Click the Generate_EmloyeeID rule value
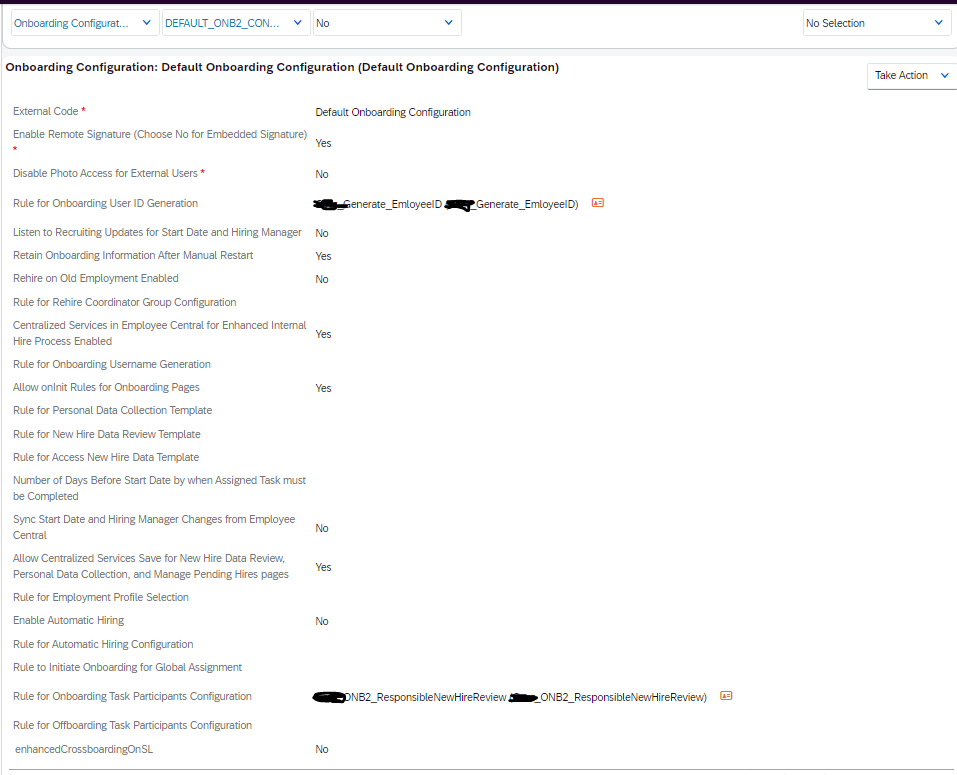The image size is (957, 775). point(446,204)
